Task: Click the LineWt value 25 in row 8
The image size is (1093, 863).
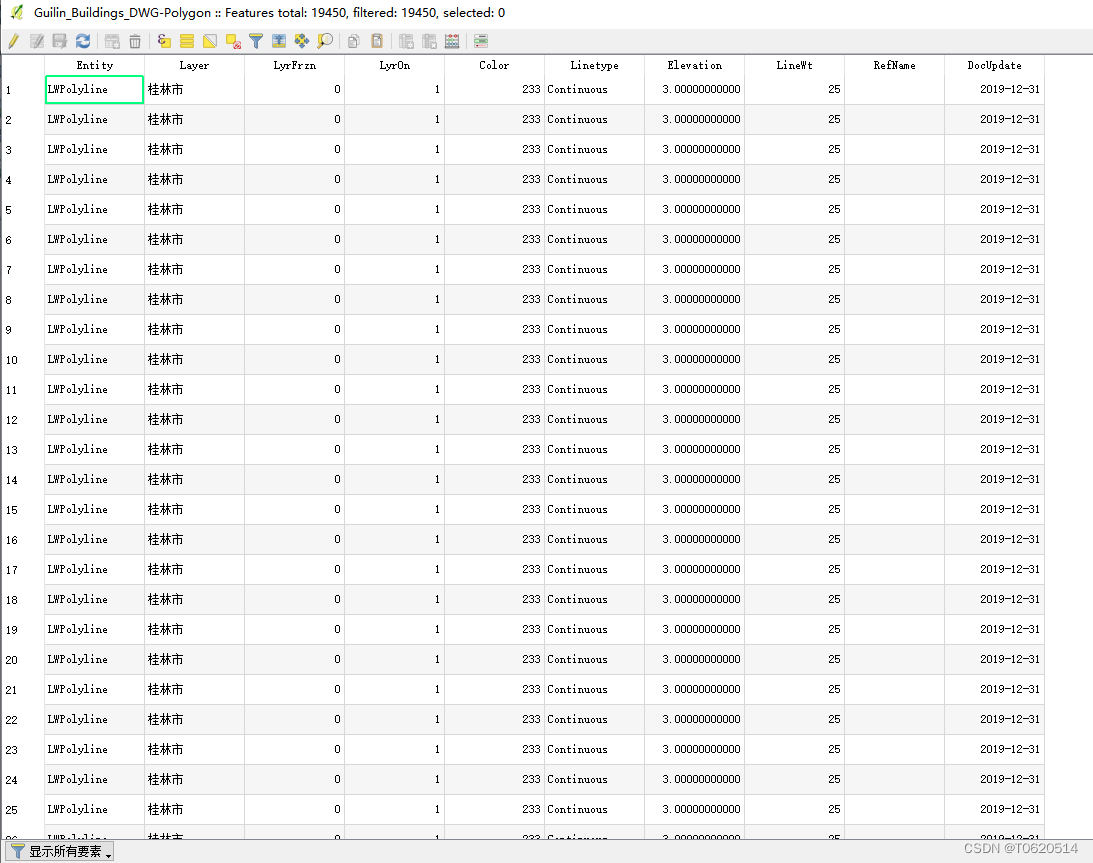Action: pos(794,299)
